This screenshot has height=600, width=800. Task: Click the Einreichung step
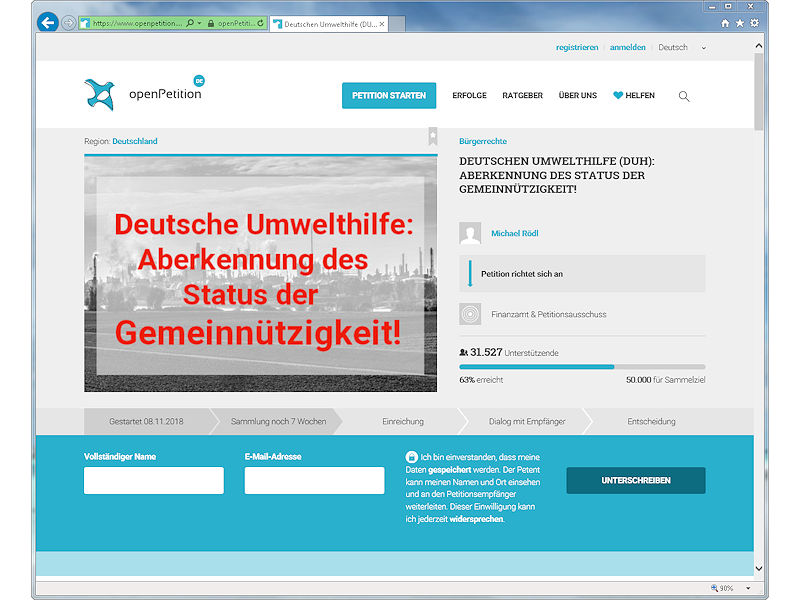pos(403,421)
